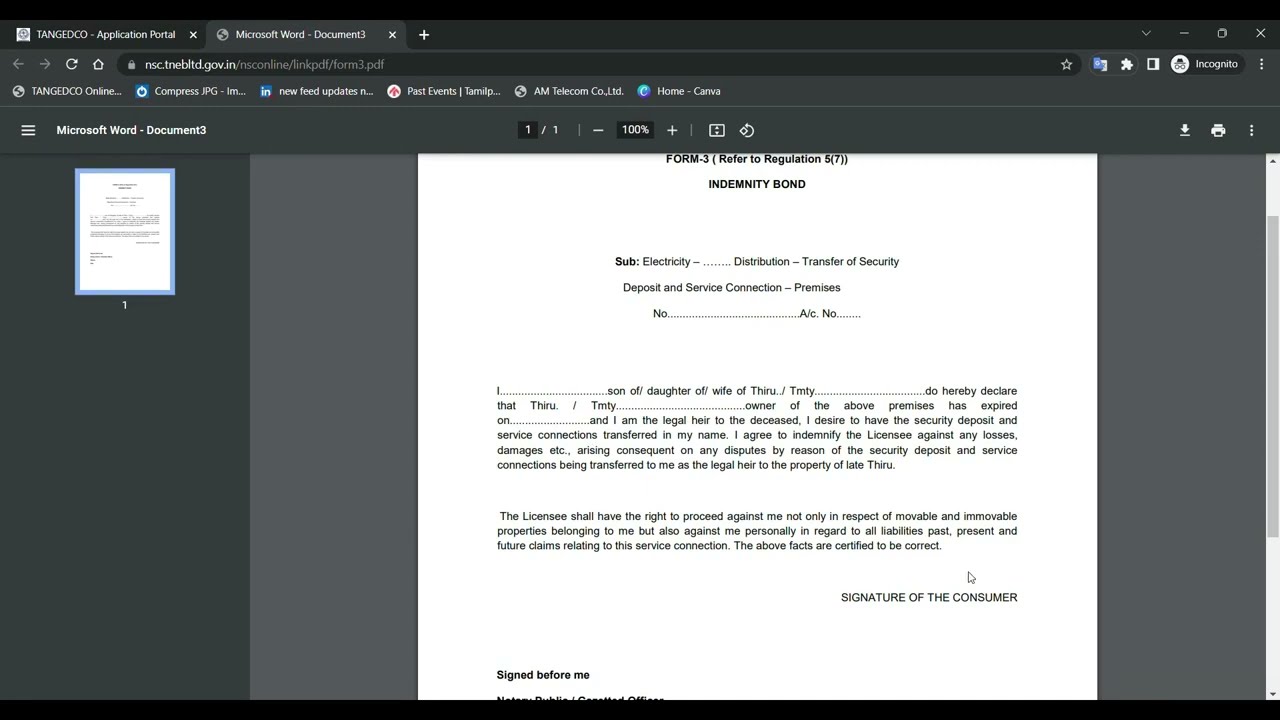This screenshot has height=720, width=1280.
Task: Open the Extensions puzzle icon
Action: [x=1127, y=64]
